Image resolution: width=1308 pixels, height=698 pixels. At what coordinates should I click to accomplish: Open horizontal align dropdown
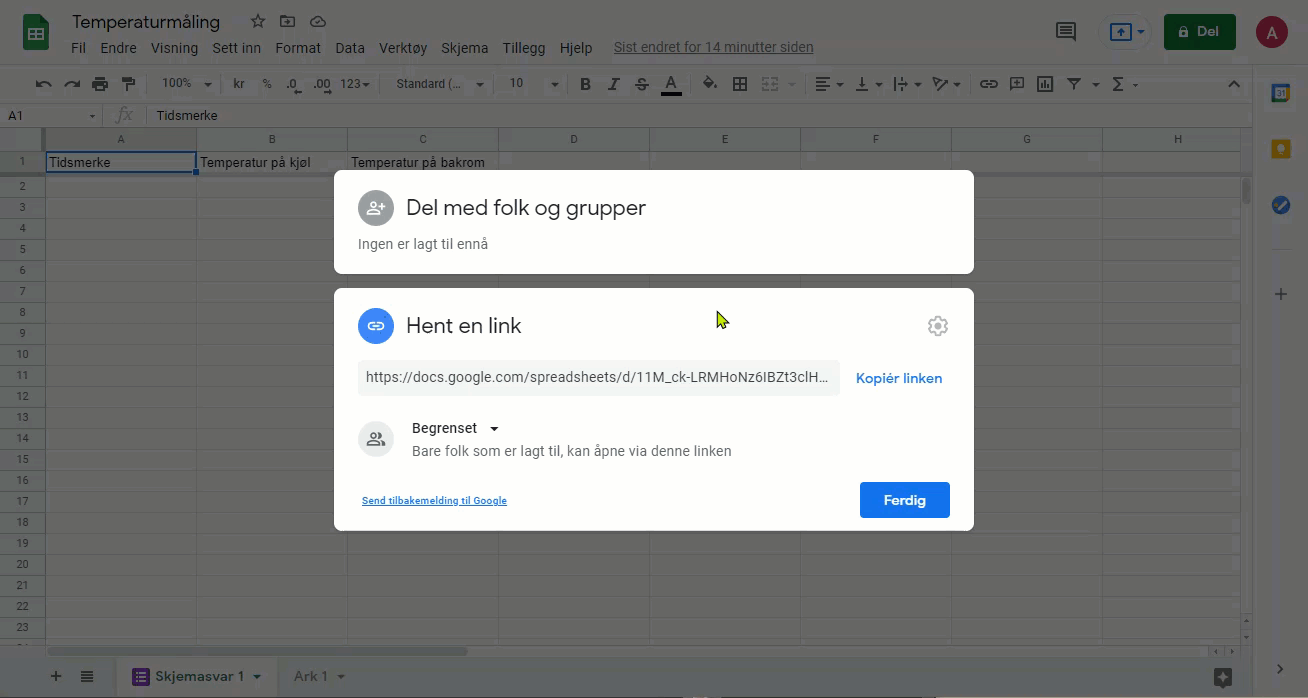(829, 84)
